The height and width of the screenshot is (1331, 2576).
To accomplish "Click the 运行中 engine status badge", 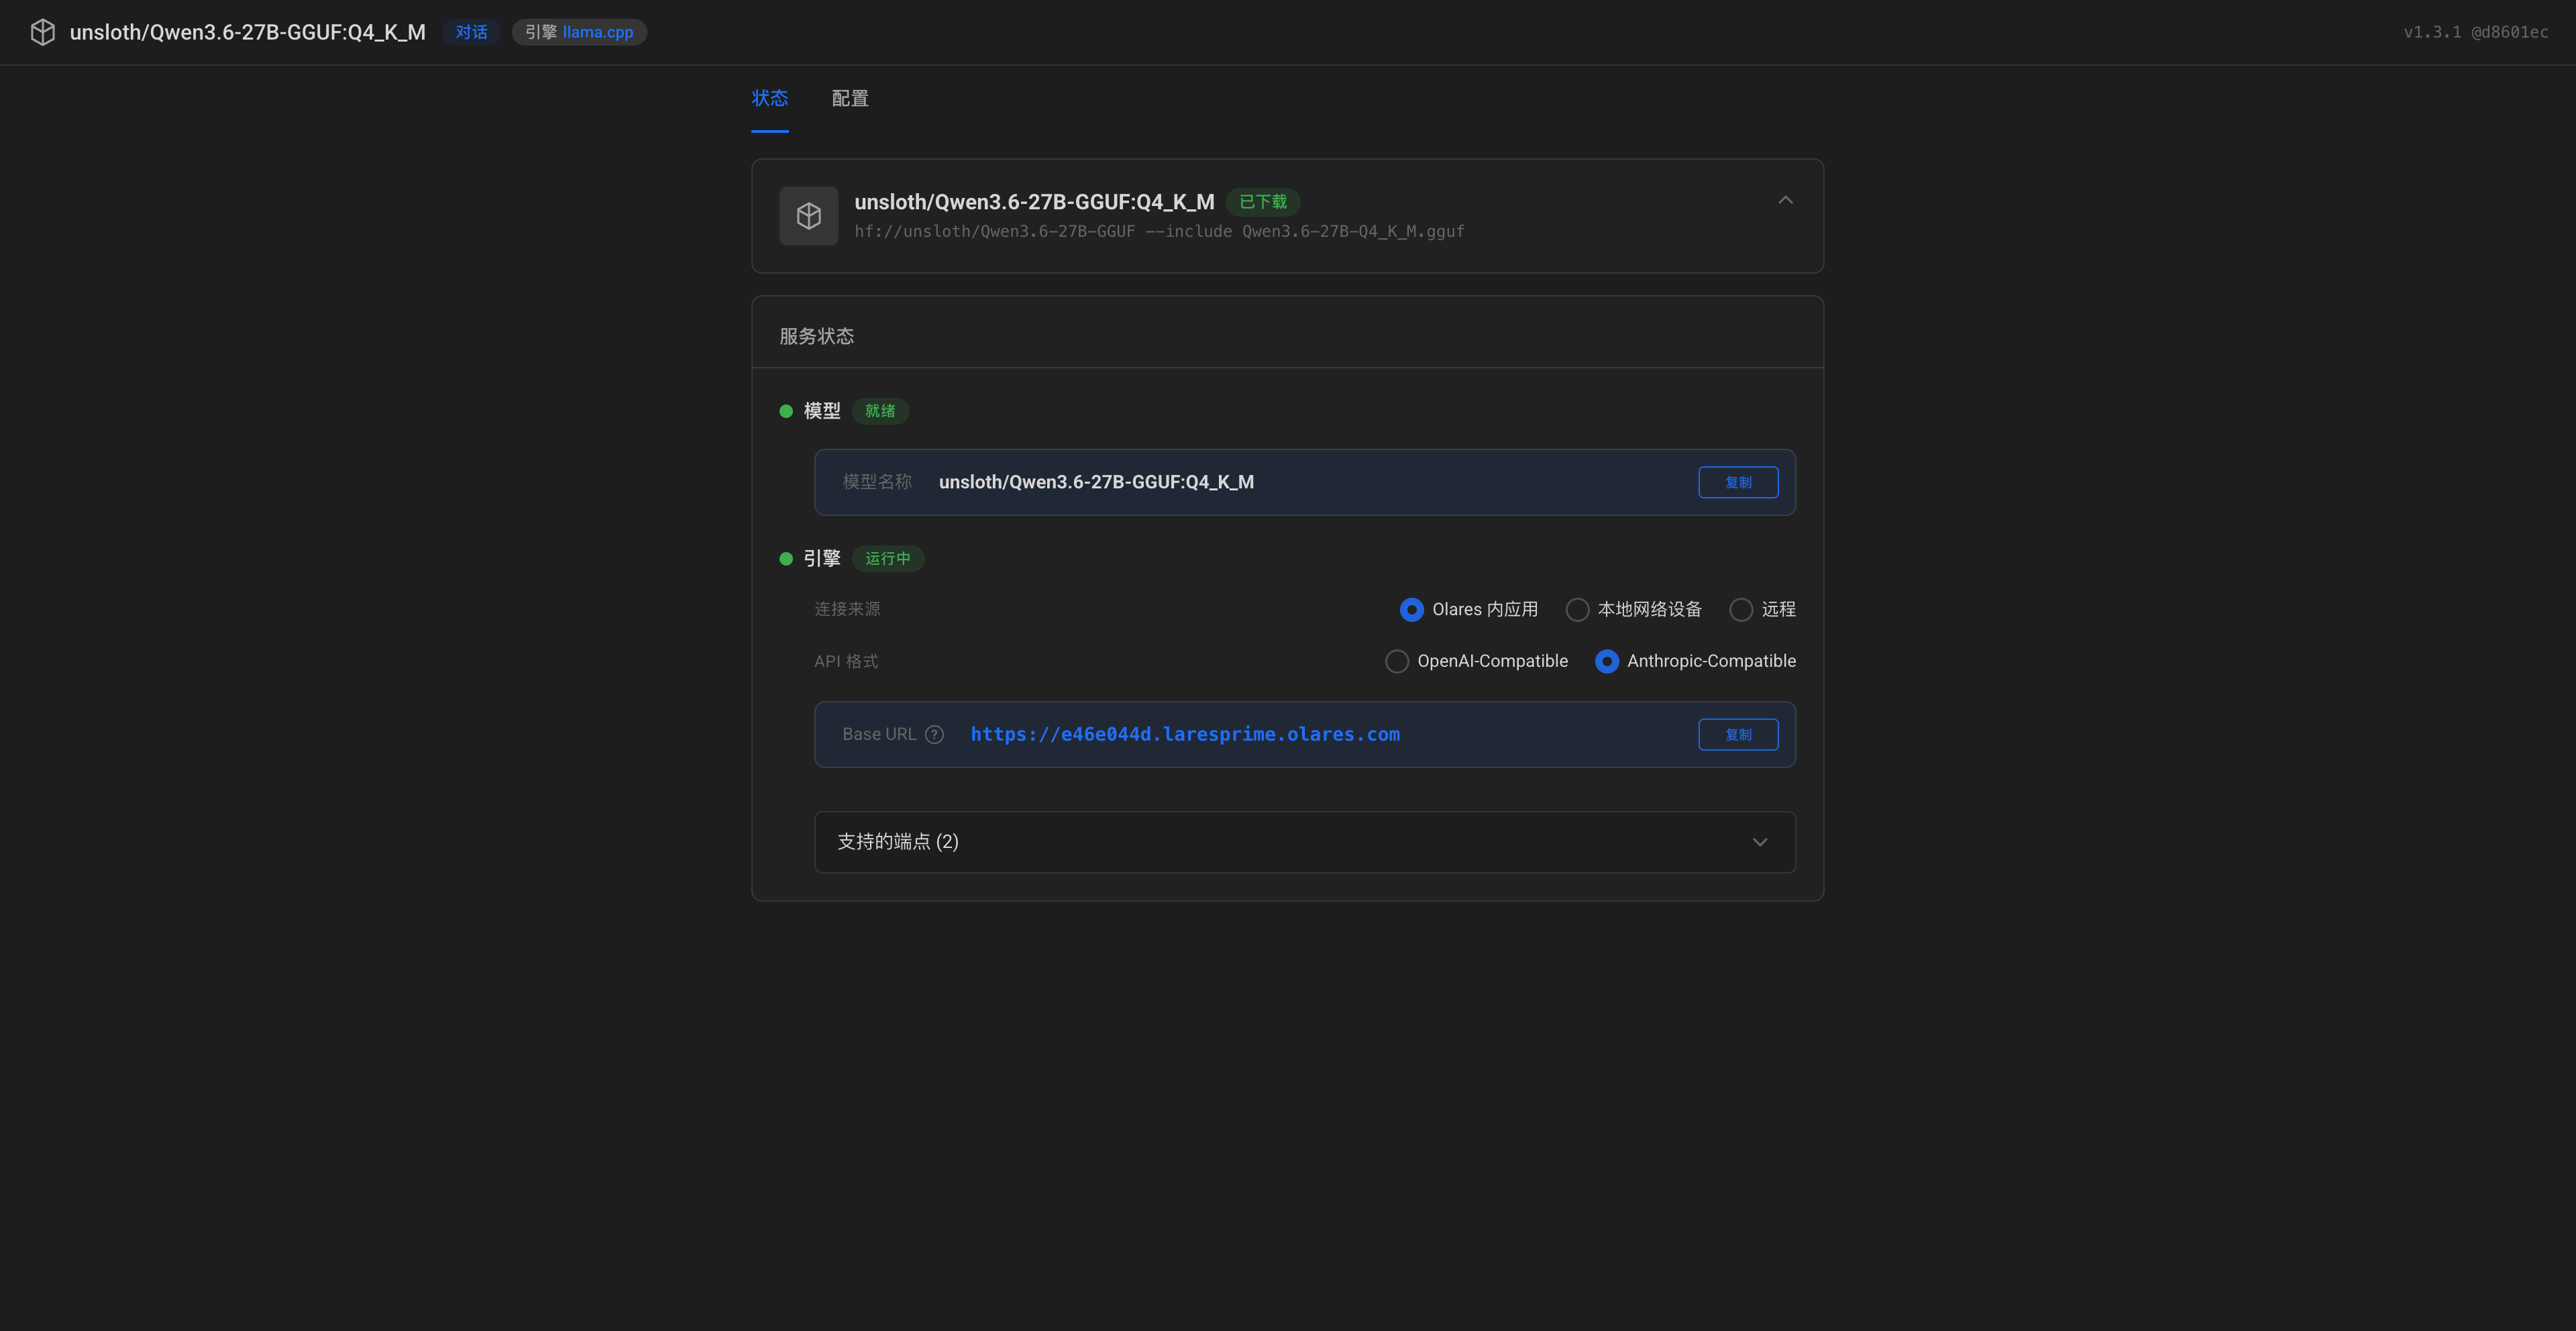I will 888,559.
